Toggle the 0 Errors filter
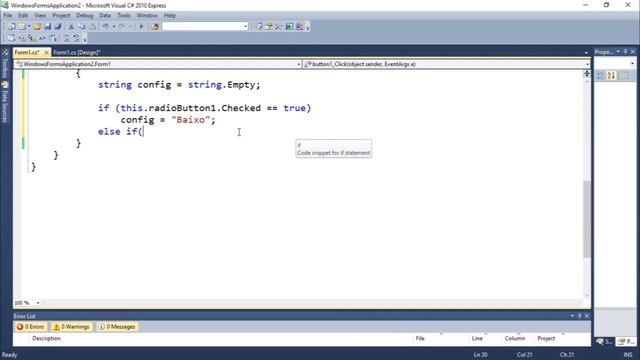The height and width of the screenshot is (360, 640). point(31,327)
